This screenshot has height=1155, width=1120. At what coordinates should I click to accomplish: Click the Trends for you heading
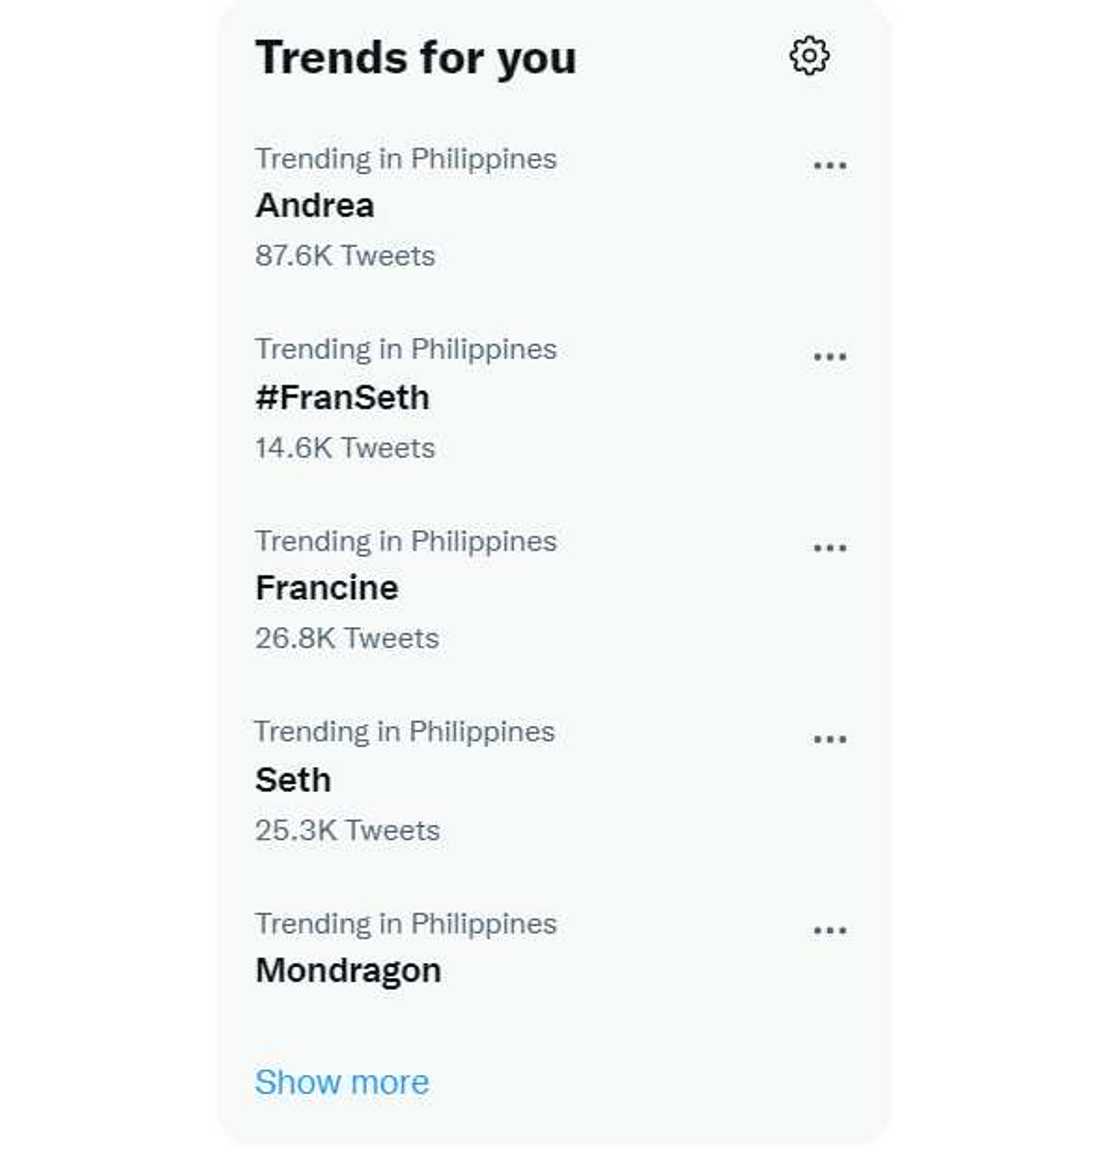coord(415,57)
